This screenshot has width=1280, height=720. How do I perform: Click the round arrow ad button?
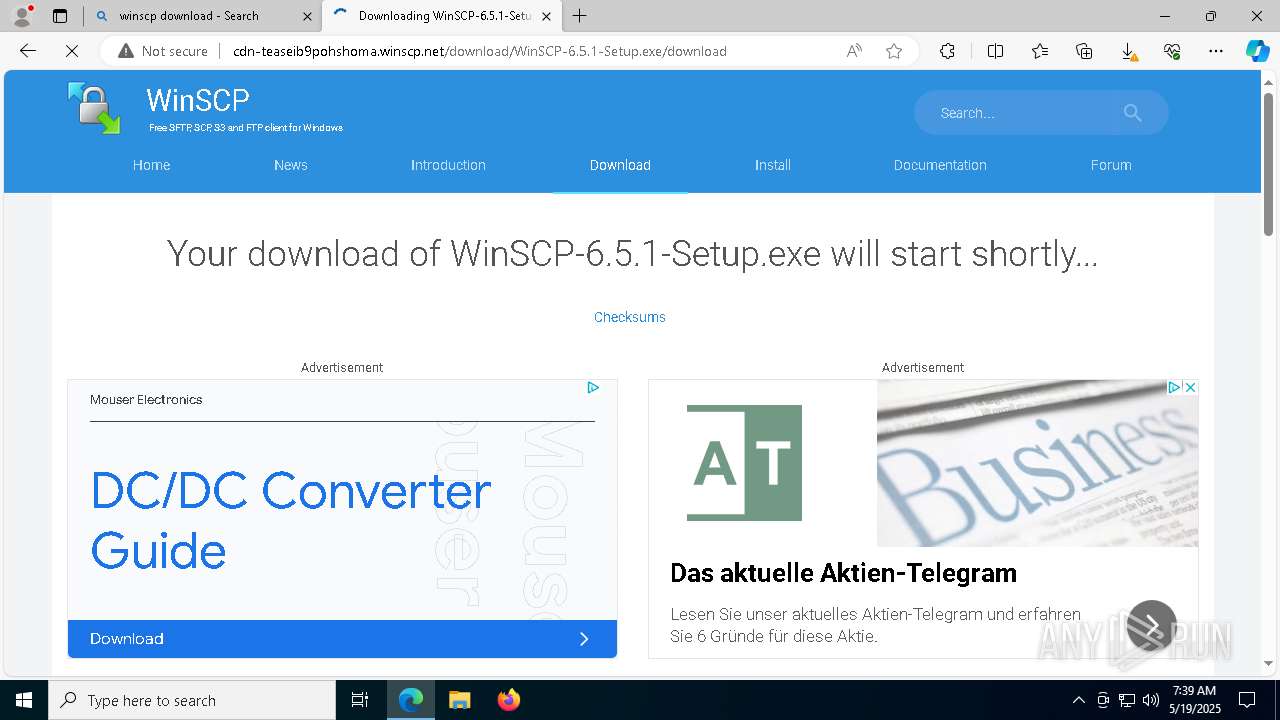pos(1152,626)
